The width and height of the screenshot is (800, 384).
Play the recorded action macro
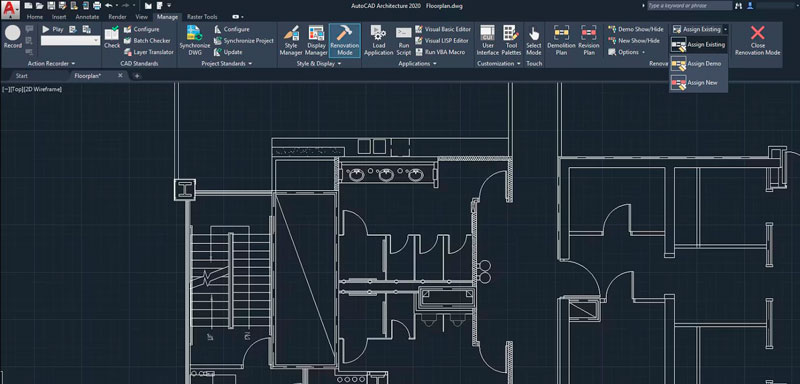(53, 29)
